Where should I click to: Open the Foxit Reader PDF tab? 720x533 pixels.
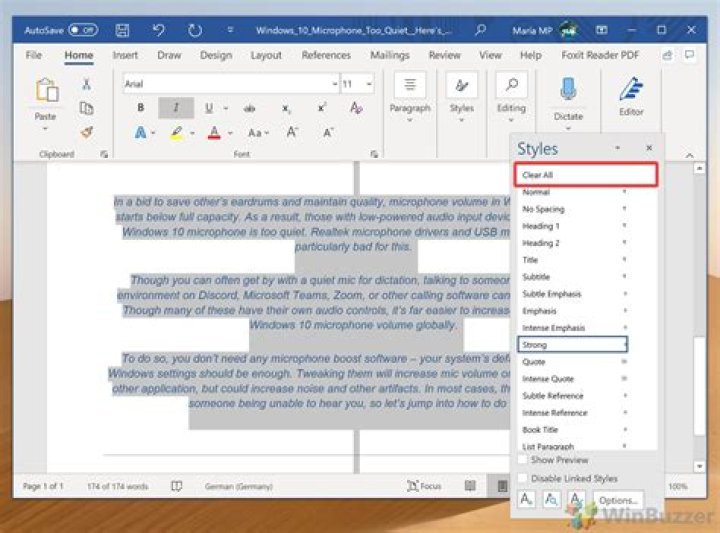(600, 56)
